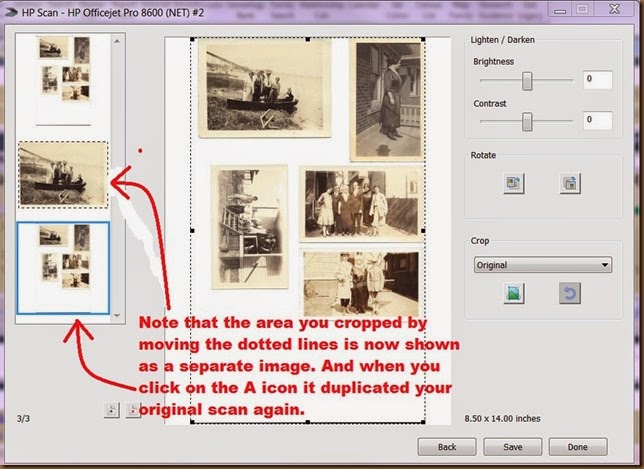Click the Brightness slider handle

tap(527, 81)
